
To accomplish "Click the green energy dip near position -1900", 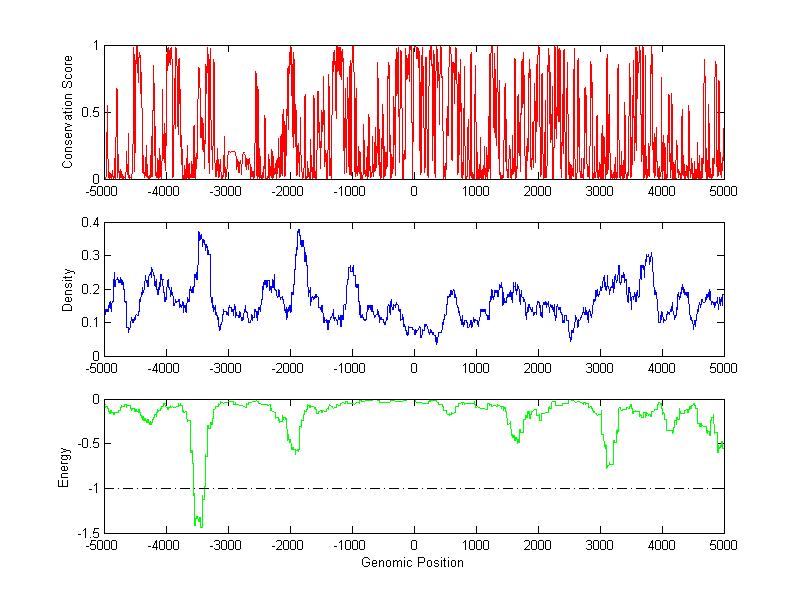I will pyautogui.click(x=296, y=450).
